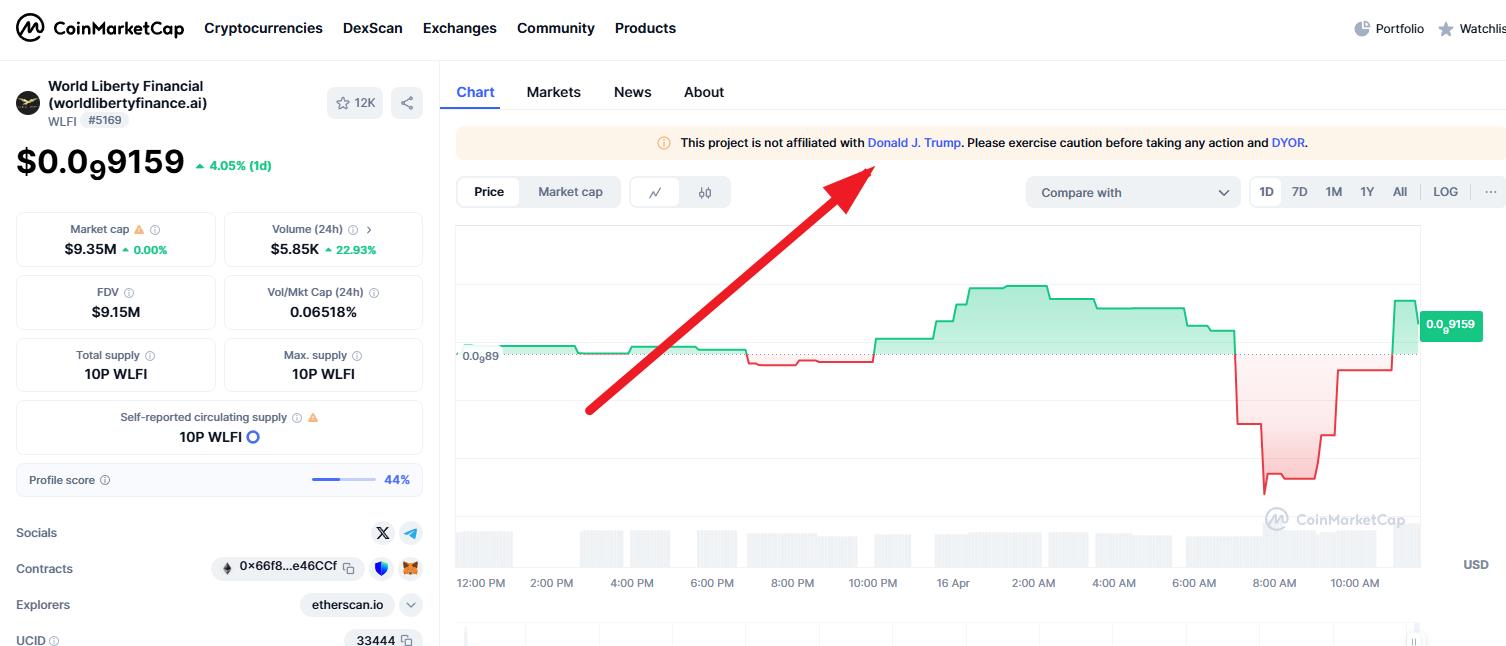
Task: Set chart range to 7D
Action: tap(1300, 192)
